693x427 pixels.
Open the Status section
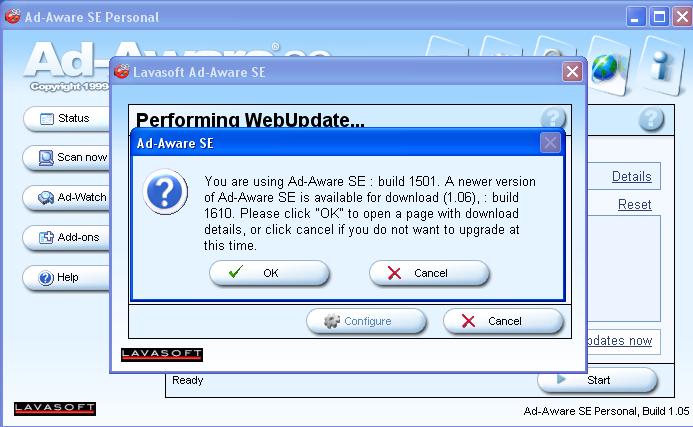click(66, 118)
